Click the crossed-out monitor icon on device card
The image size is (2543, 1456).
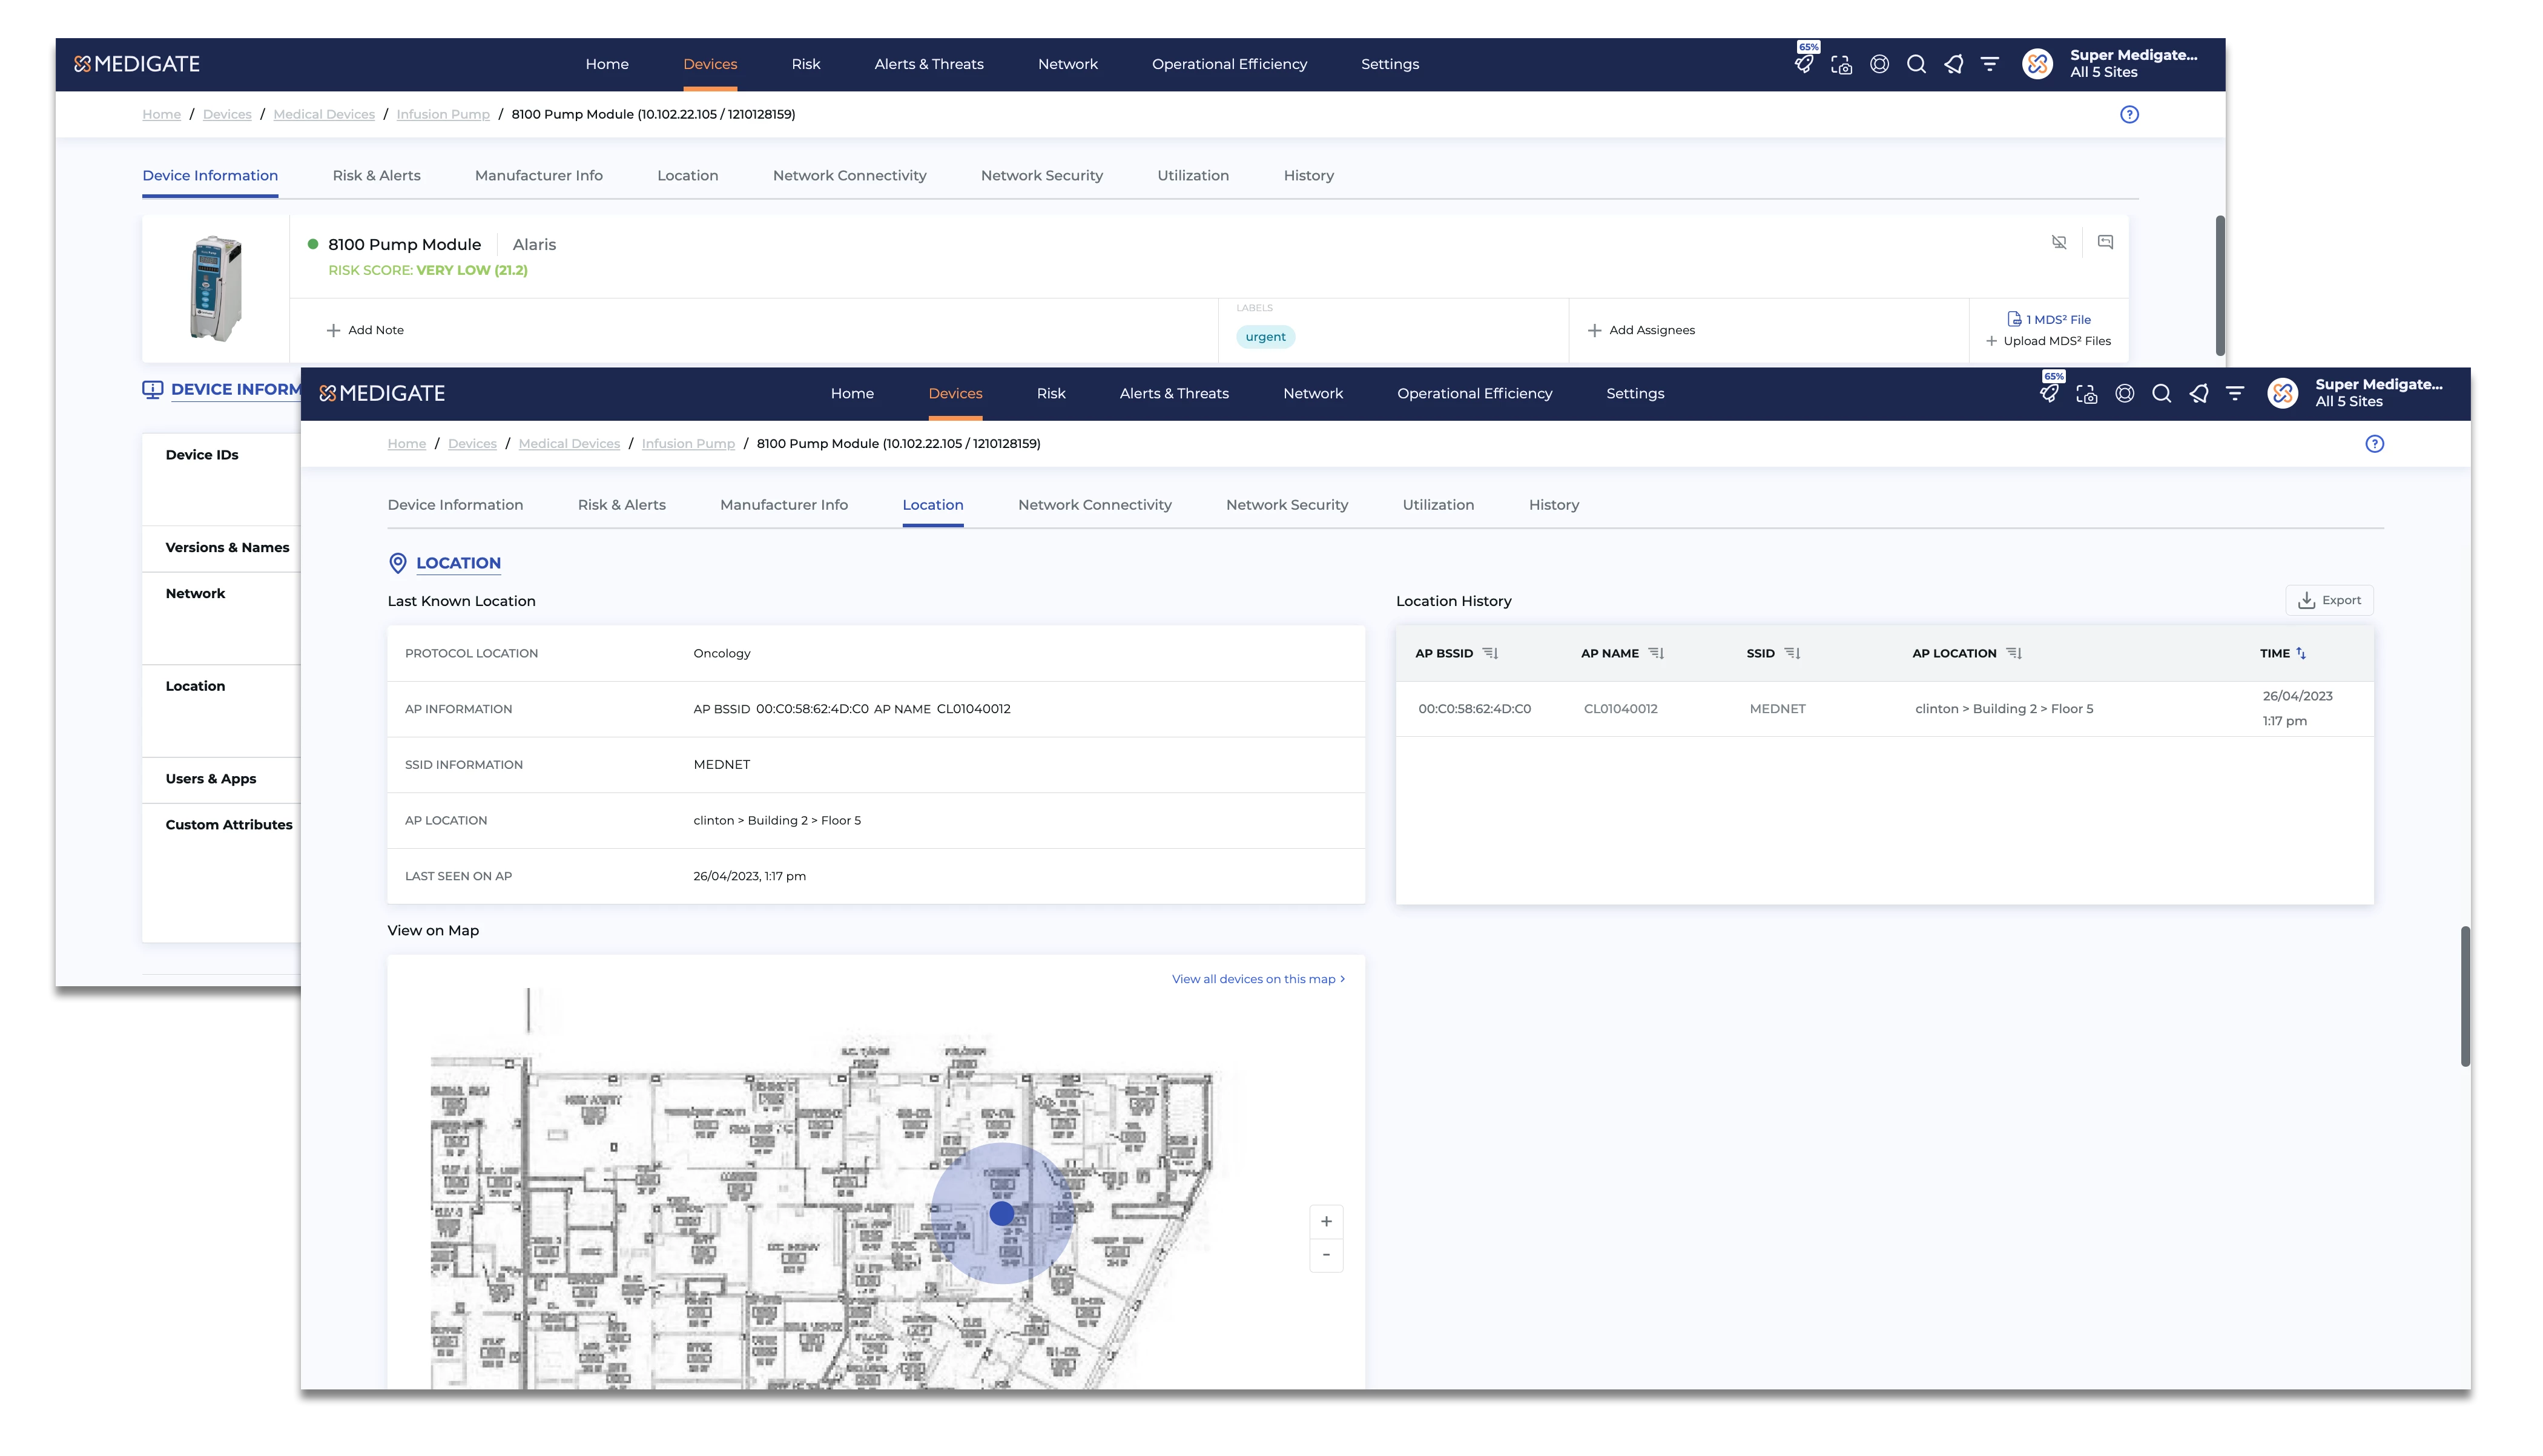pyautogui.click(x=2059, y=242)
